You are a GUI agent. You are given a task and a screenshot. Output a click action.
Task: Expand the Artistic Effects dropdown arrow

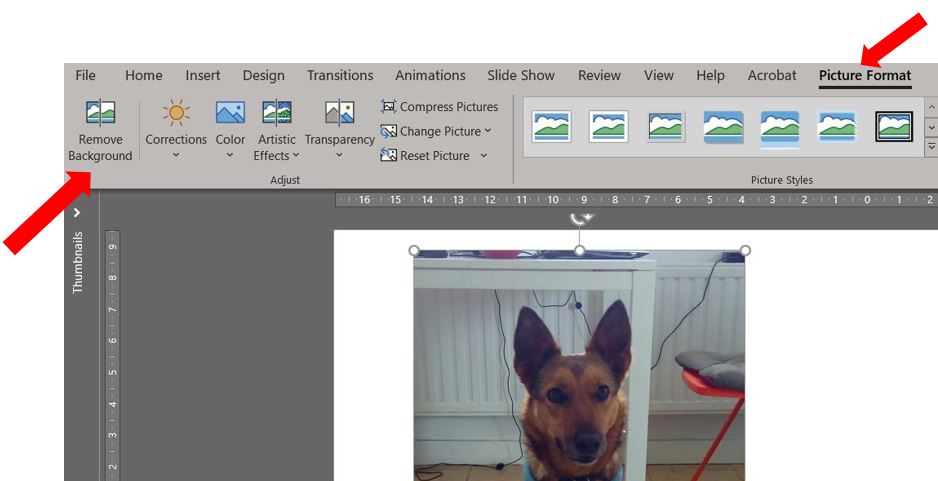click(296, 156)
